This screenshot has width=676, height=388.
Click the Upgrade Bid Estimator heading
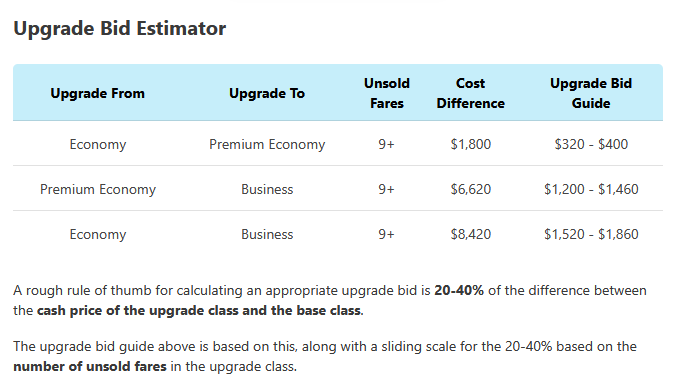(x=119, y=29)
